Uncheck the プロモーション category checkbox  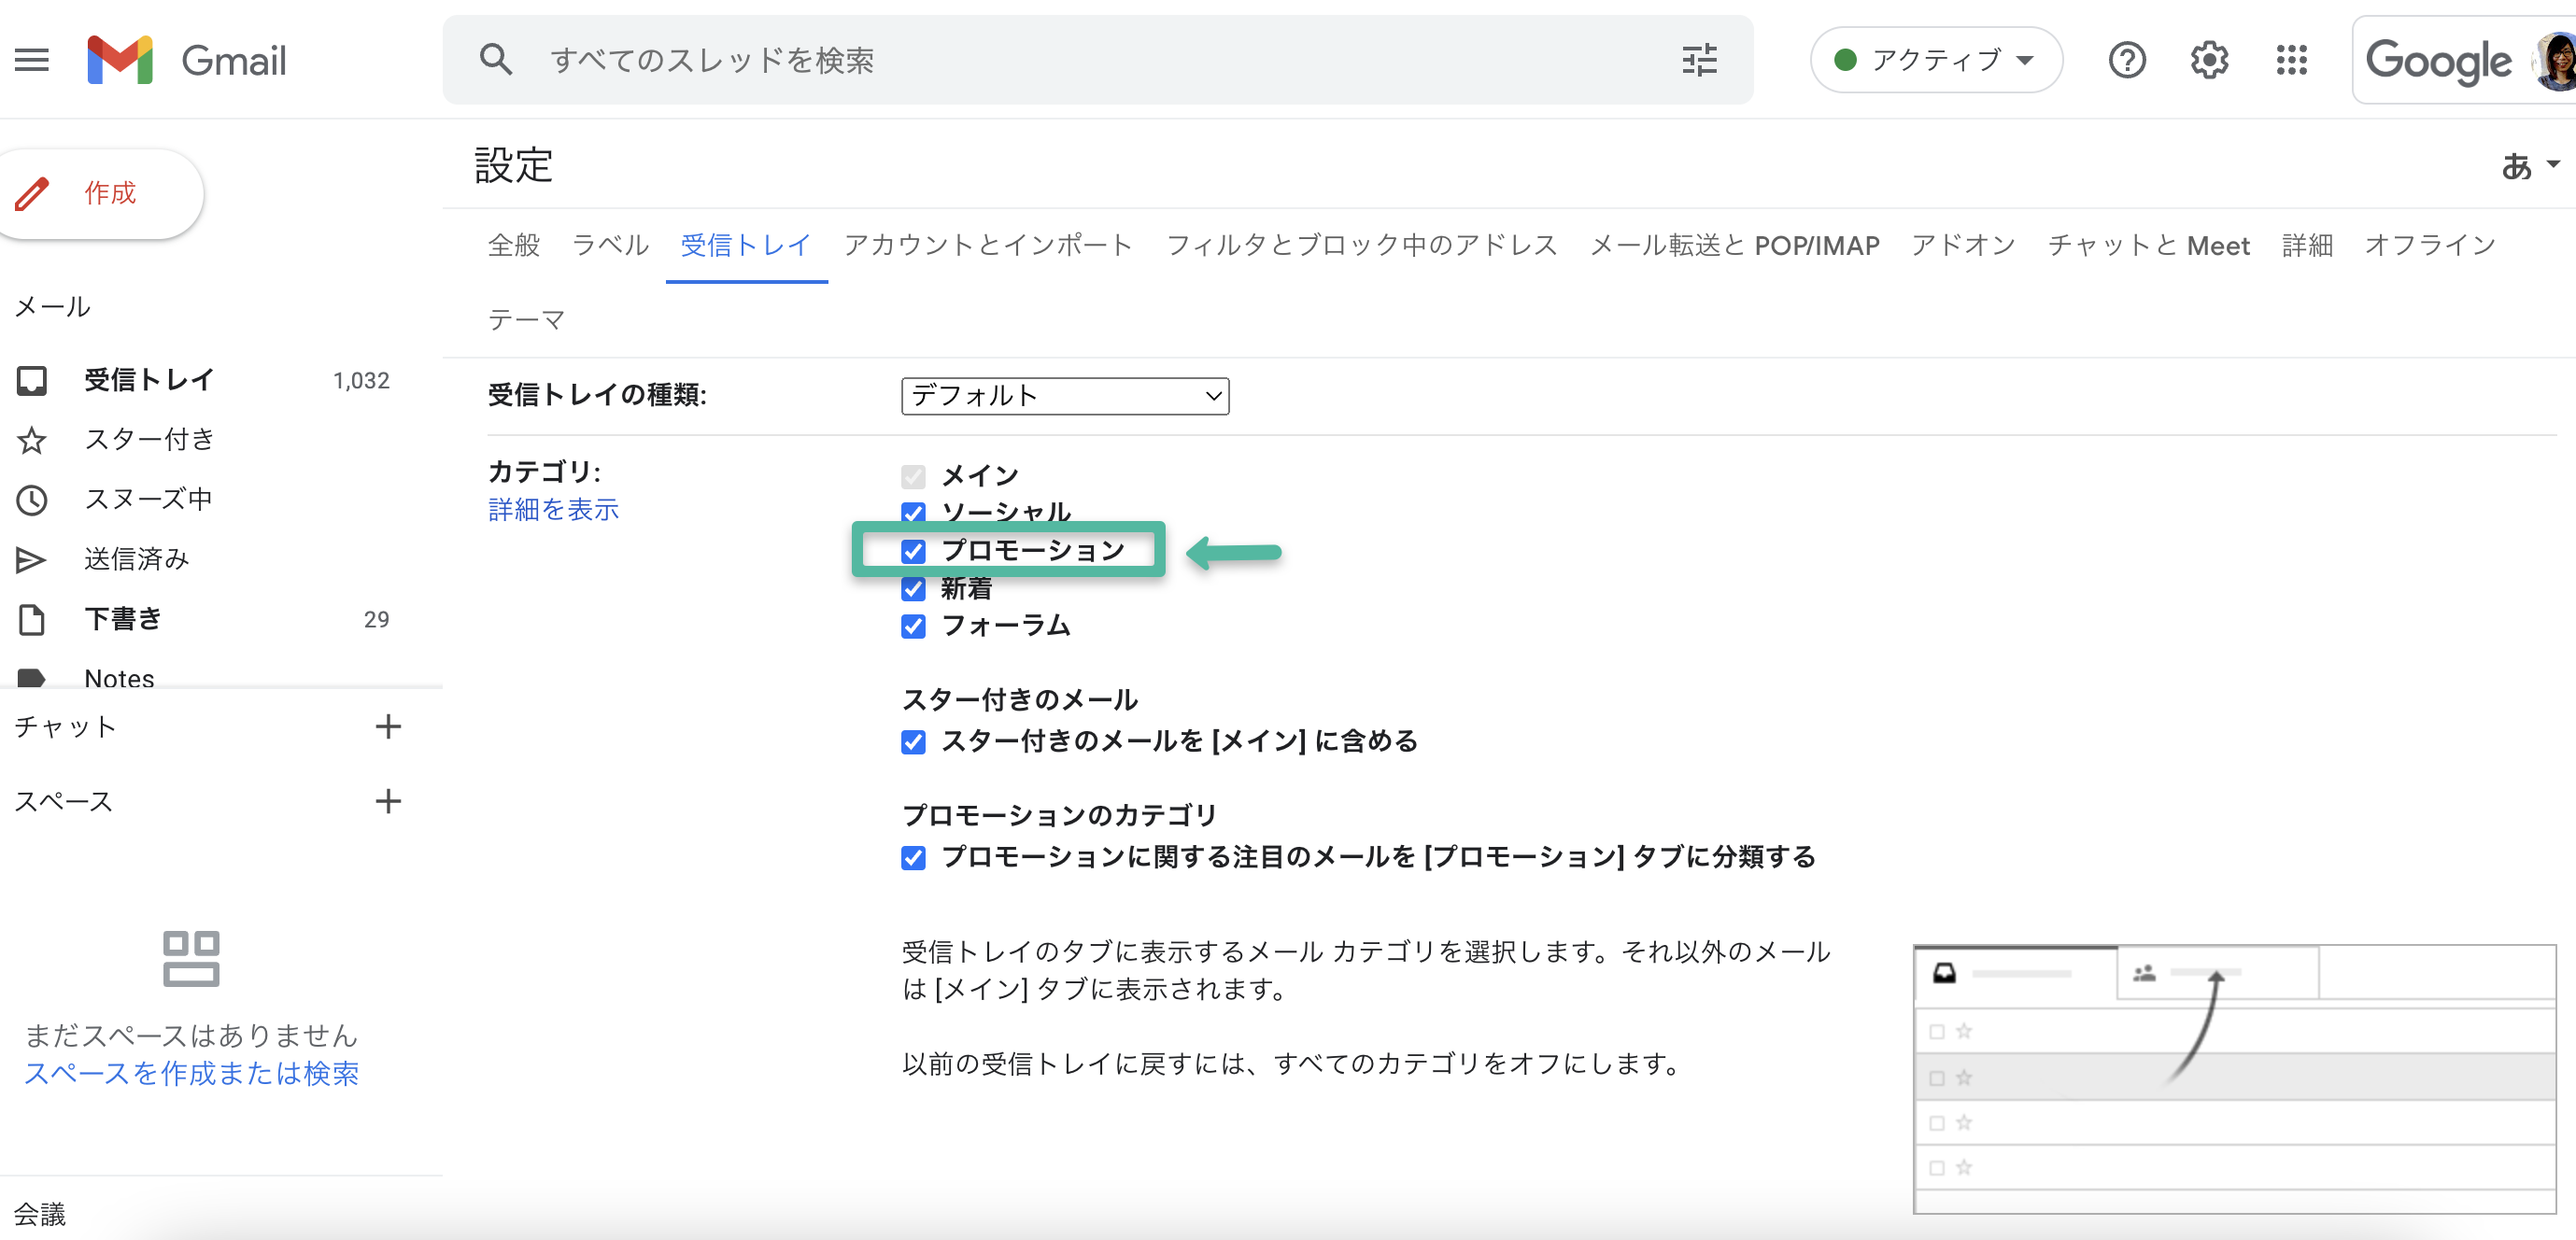pyautogui.click(x=913, y=551)
